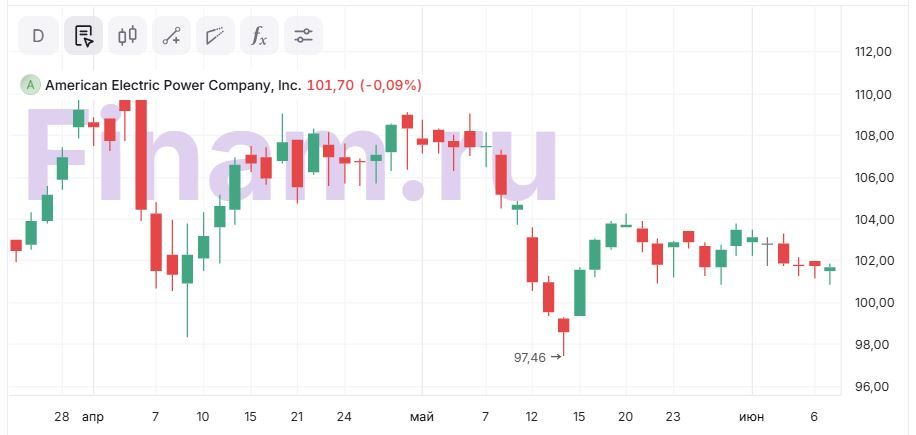Click the 'май' date axis label
The width and height of the screenshot is (916, 435).
click(x=422, y=416)
